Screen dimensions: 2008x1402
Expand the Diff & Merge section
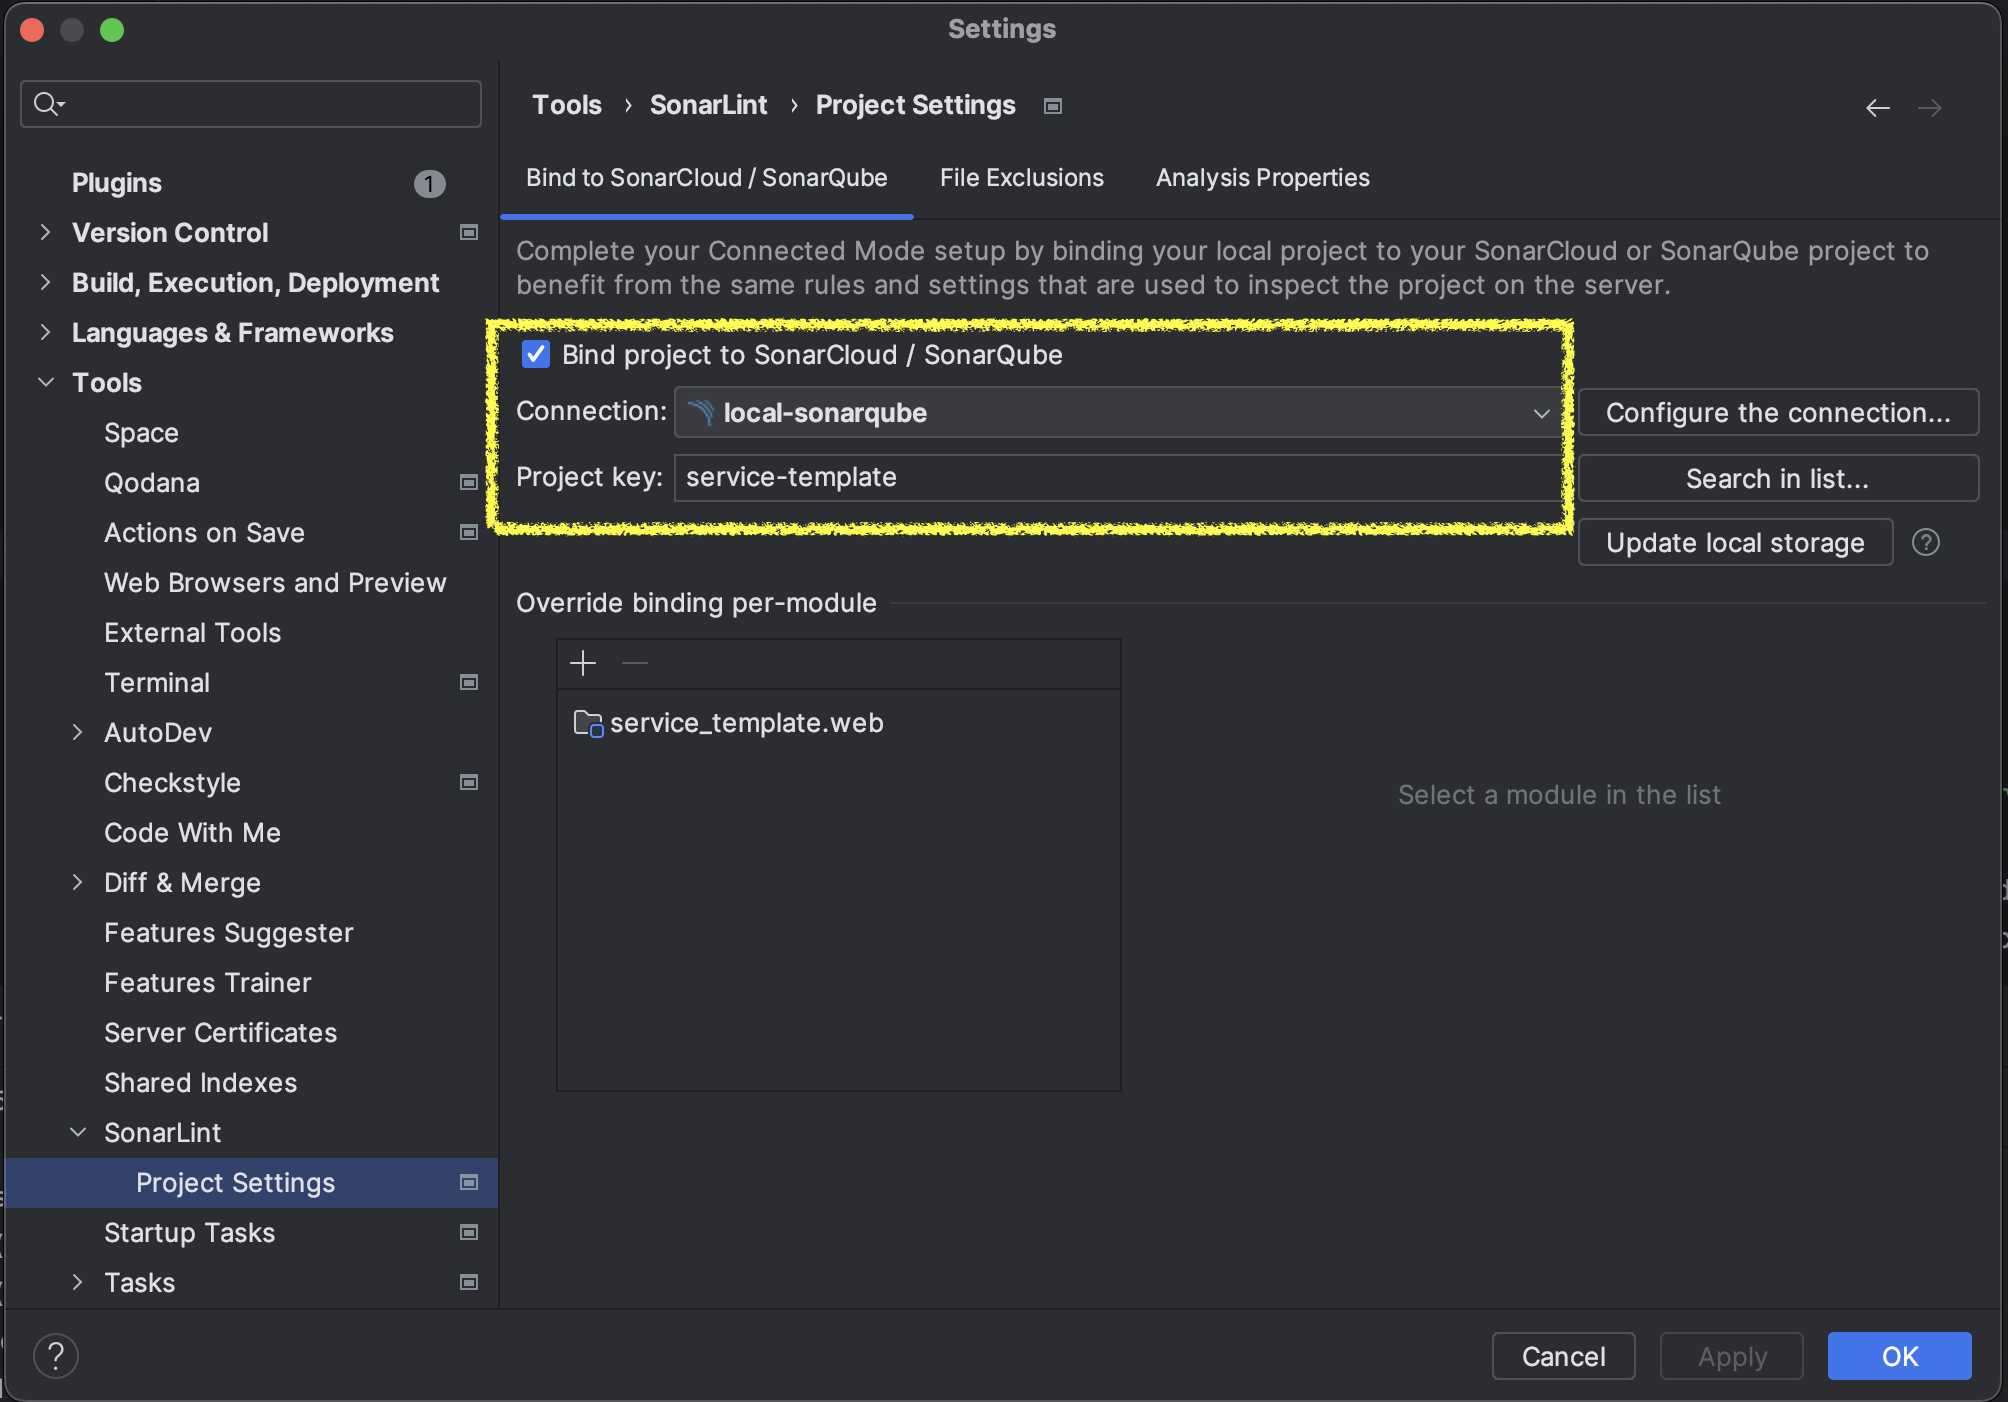pyautogui.click(x=77, y=882)
